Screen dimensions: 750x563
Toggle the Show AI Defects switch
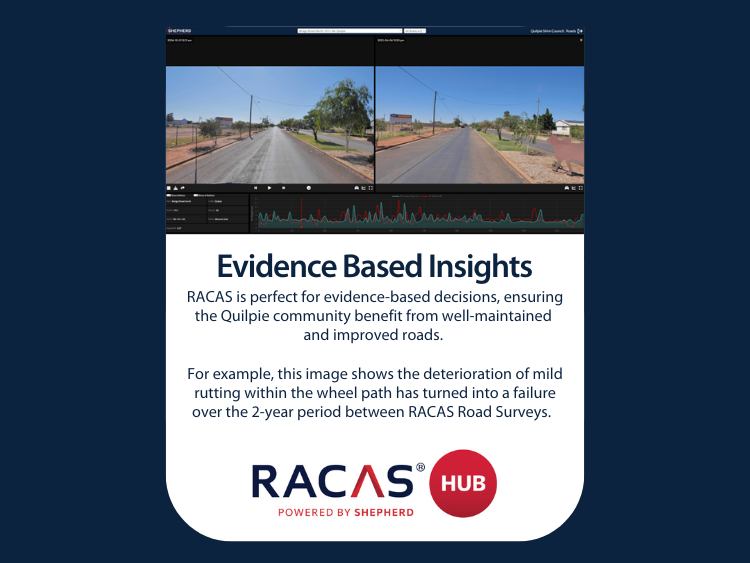pos(196,195)
